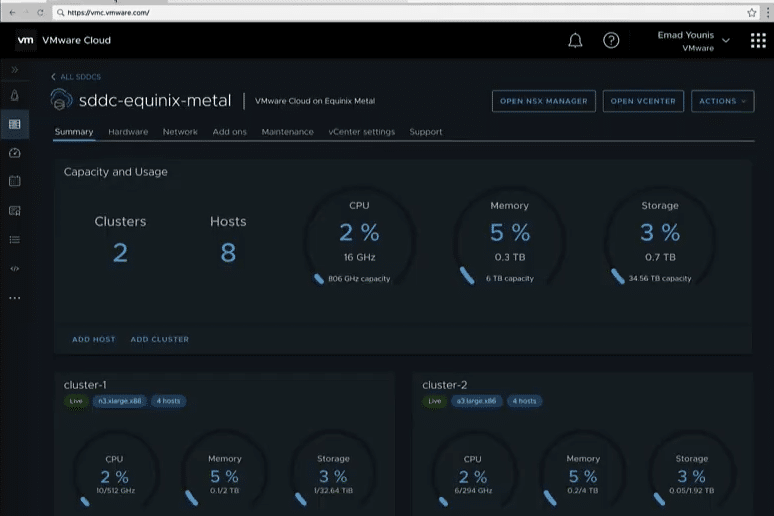The width and height of the screenshot is (774, 516).
Task: Click OPEN VCENTER button
Action: click(x=643, y=101)
